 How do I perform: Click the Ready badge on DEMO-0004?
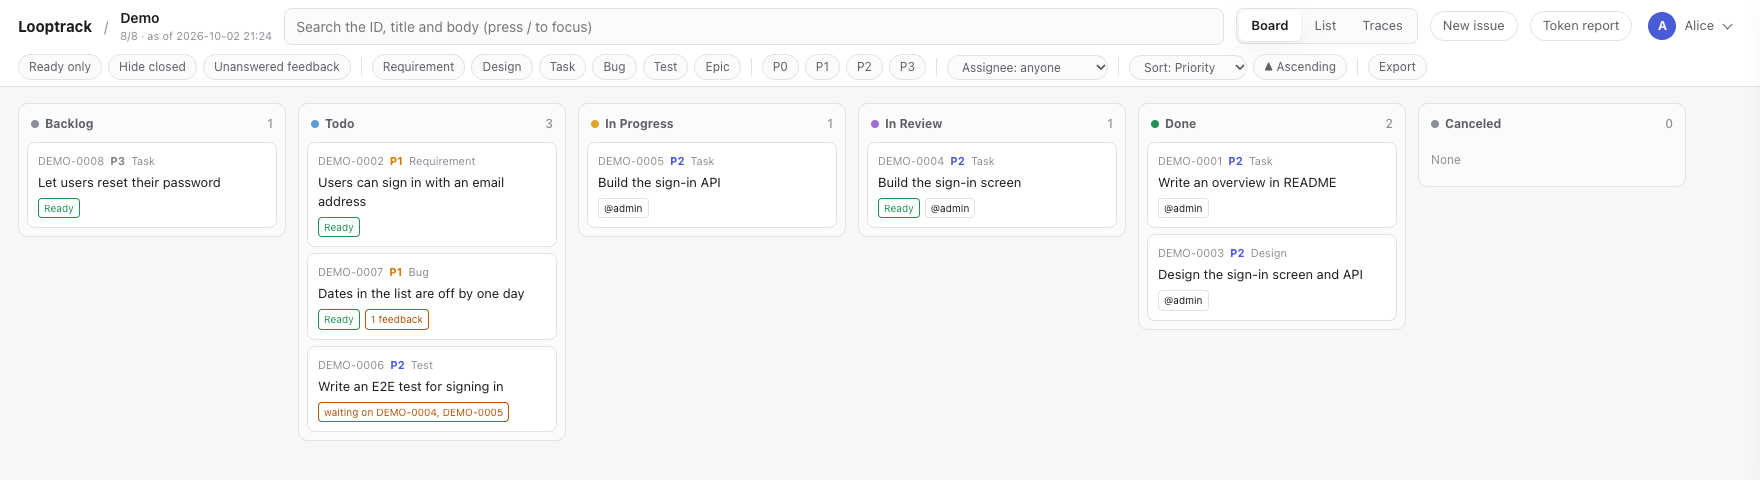point(899,208)
